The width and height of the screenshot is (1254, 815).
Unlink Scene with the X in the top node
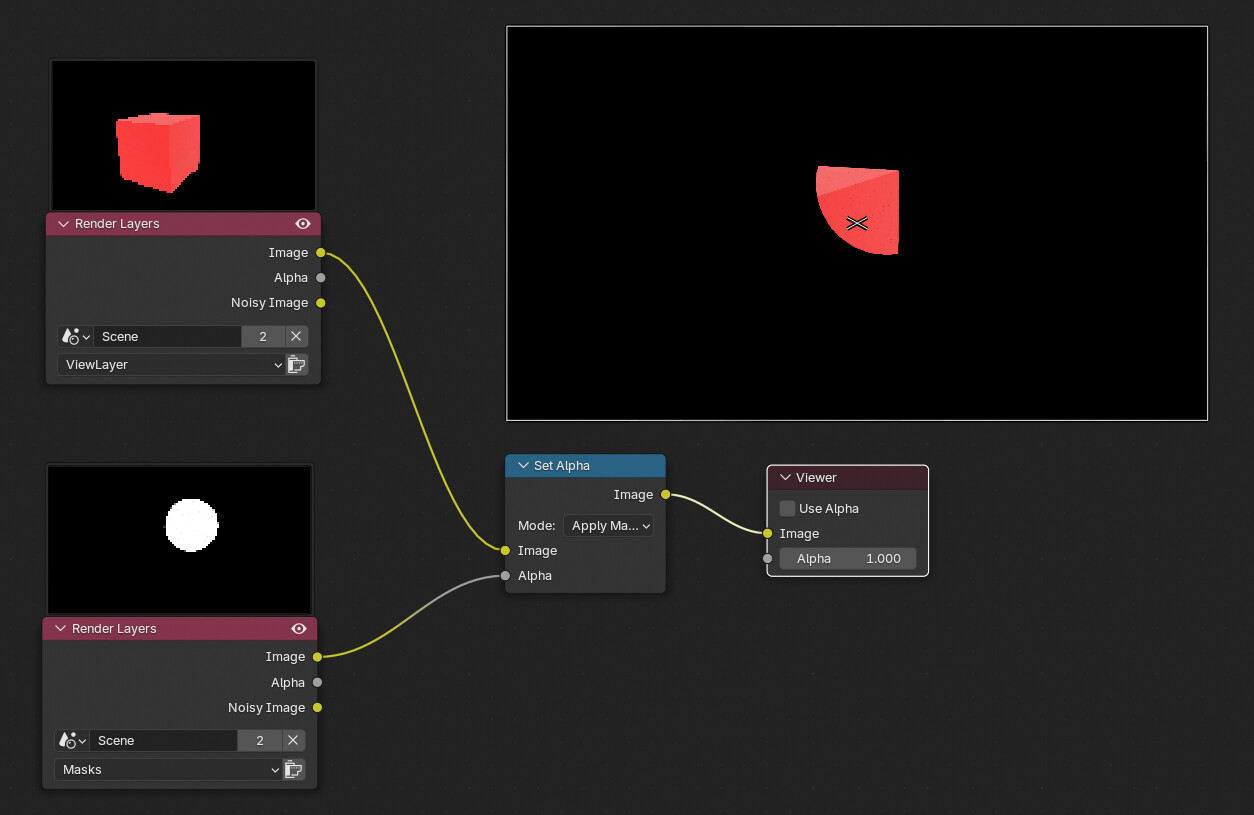[296, 336]
